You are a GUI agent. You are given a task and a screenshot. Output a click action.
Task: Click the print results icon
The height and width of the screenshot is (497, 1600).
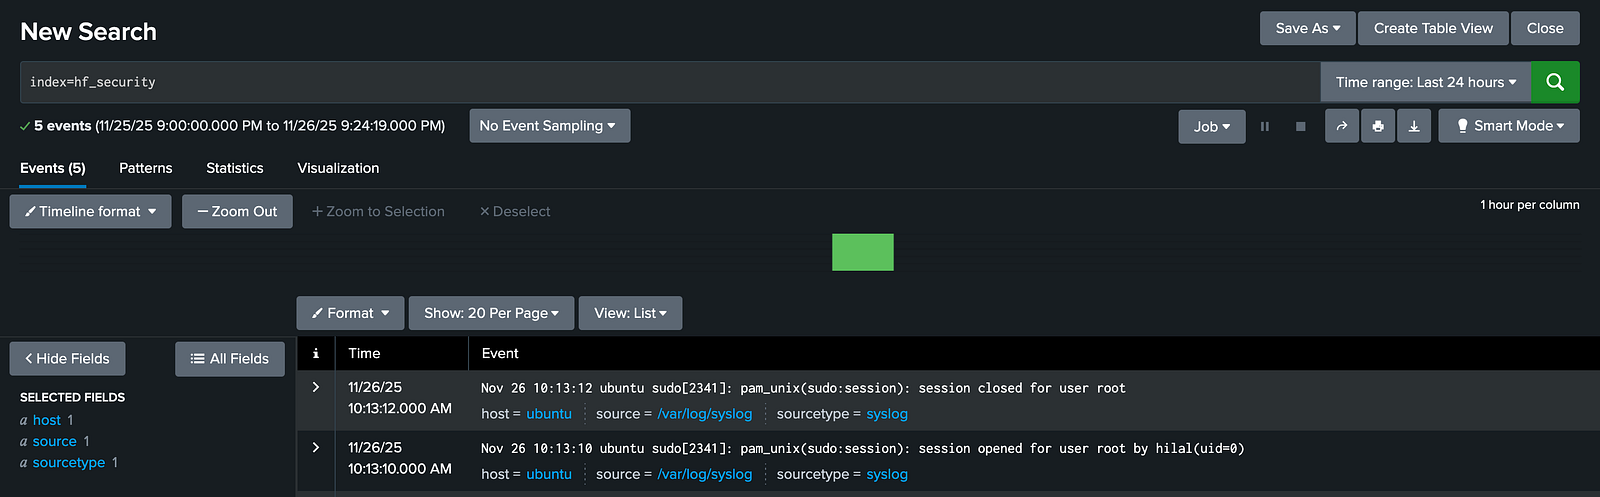(1378, 126)
